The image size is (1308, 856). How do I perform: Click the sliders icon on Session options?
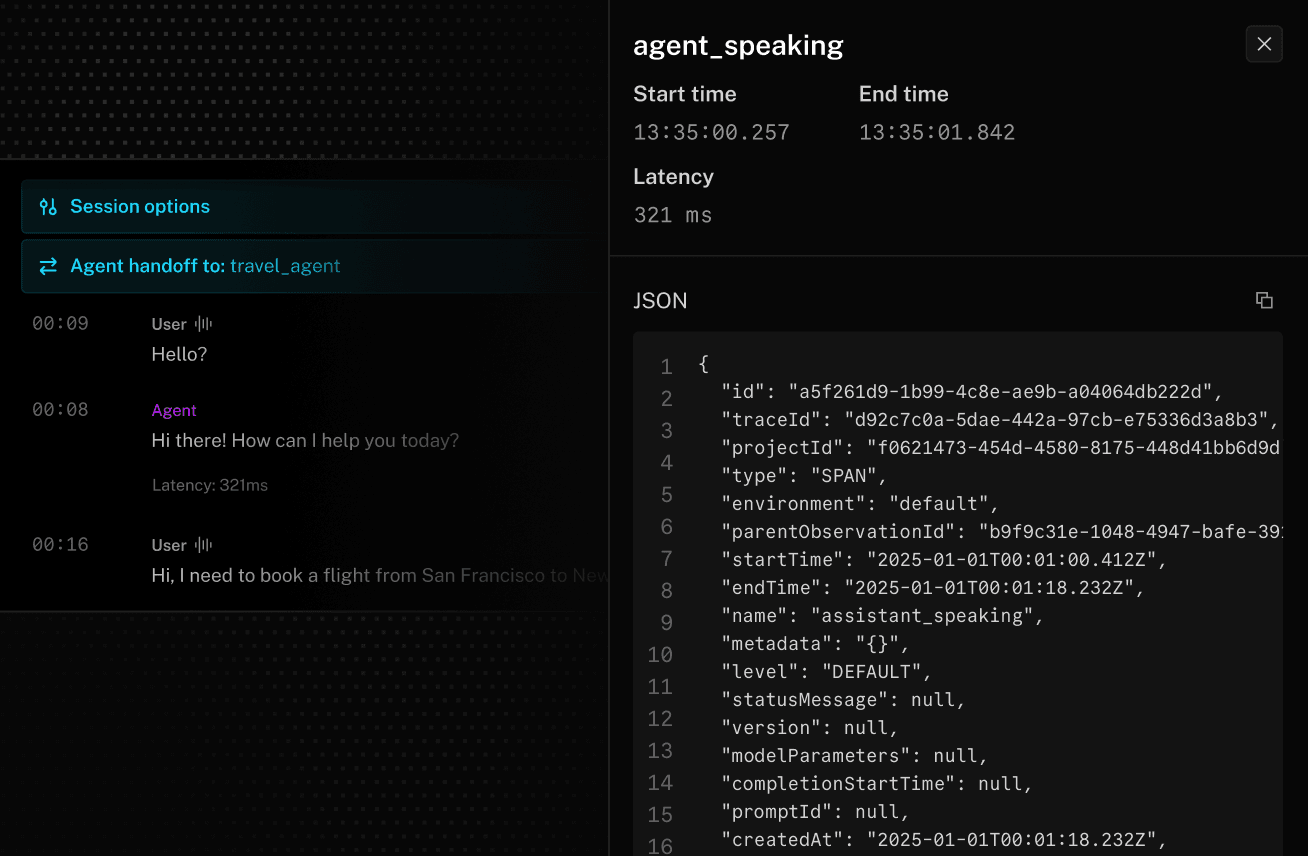(x=47, y=206)
